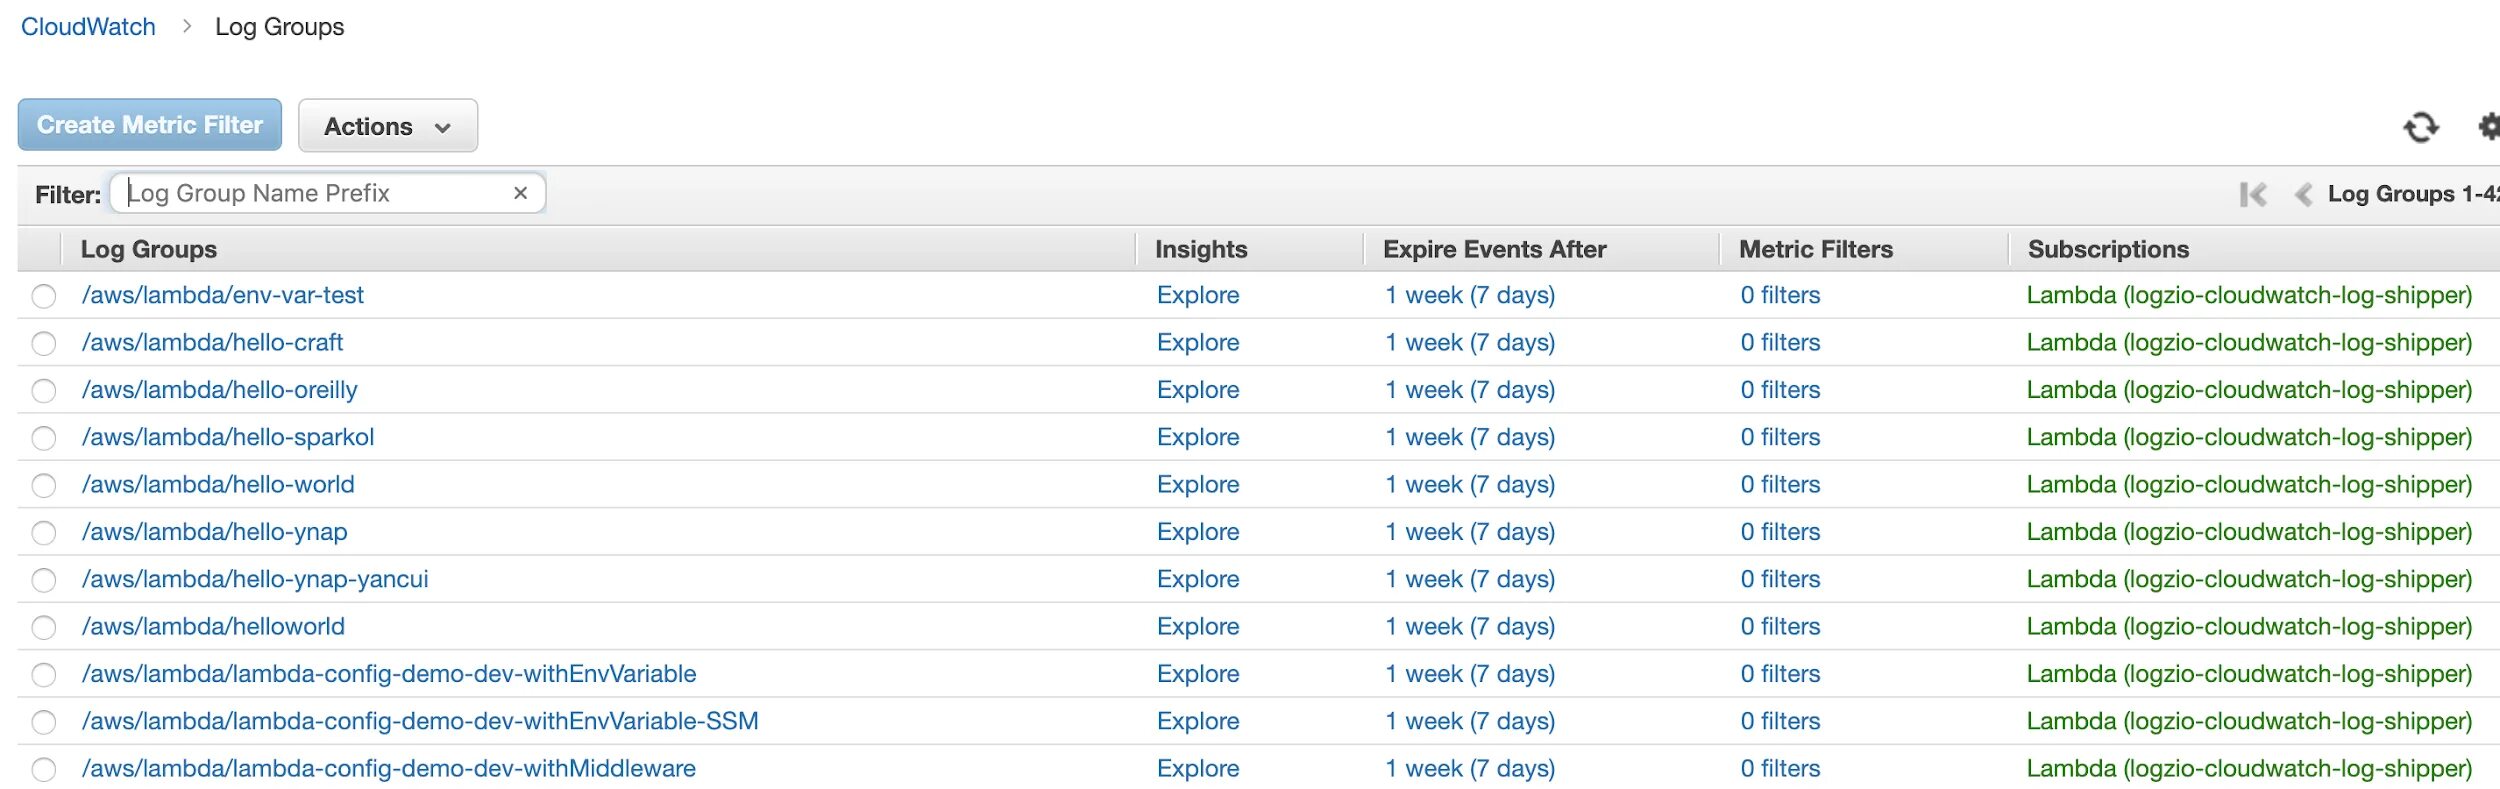Open the 0 filters link for hello-ynap
This screenshot has height=789, width=2500.
1779,532
